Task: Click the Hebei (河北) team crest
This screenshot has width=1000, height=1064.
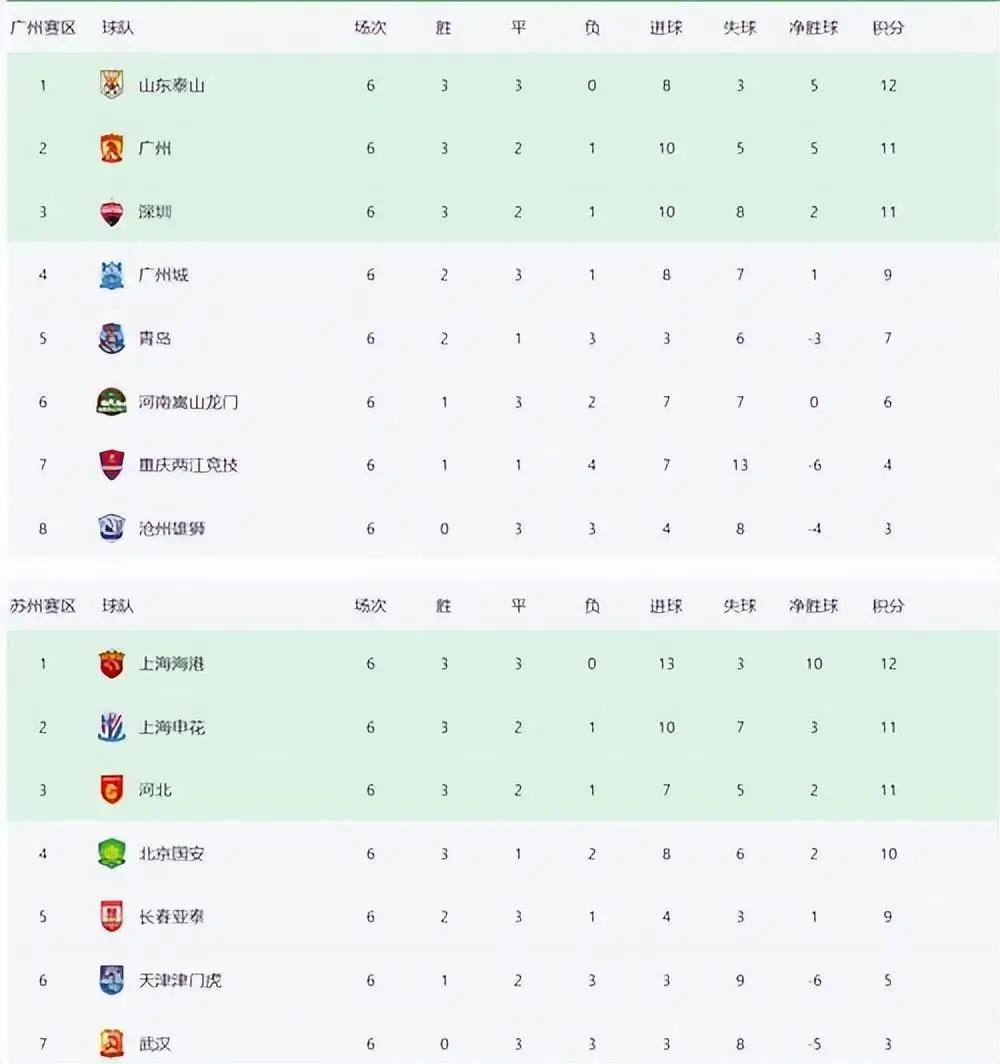Action: [111, 790]
